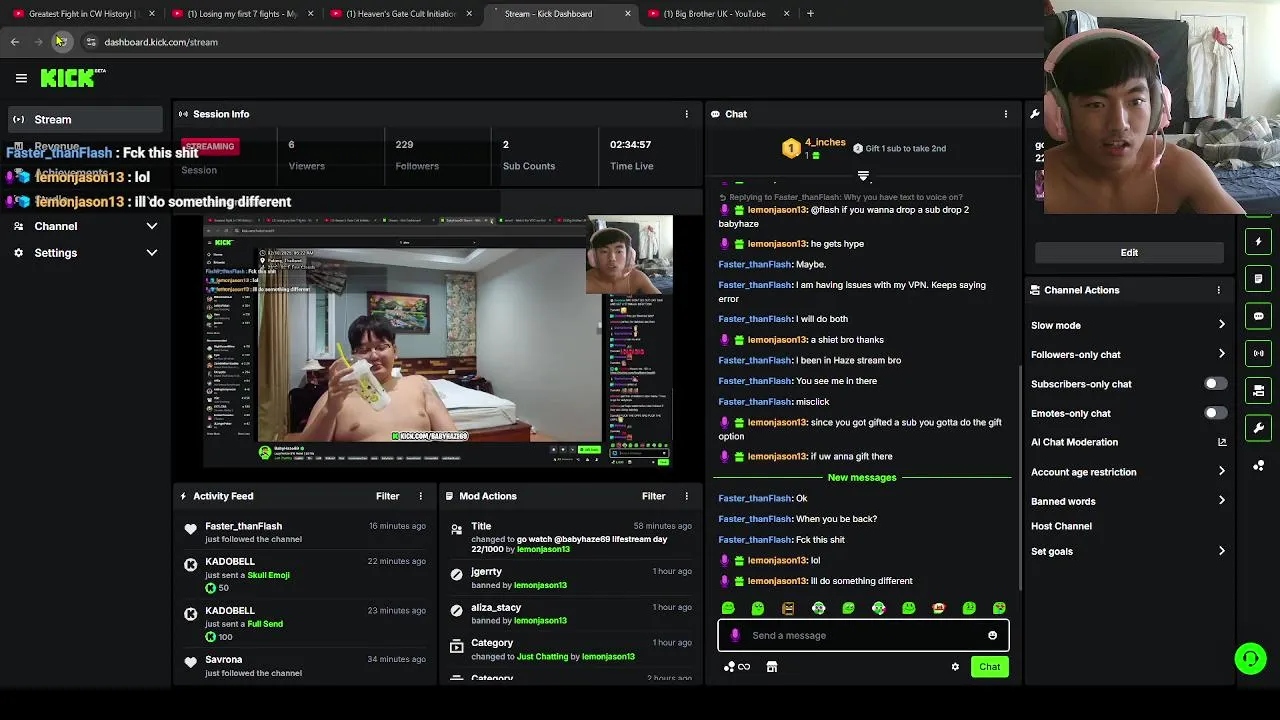This screenshot has height=720, width=1280.
Task: Click the three-dots cluster icon in right rail
Action: pyautogui.click(x=1258, y=465)
